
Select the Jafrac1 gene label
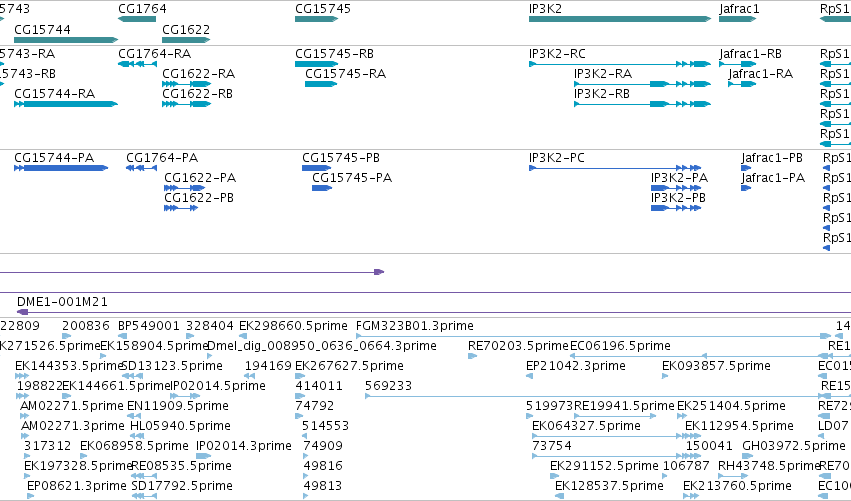tap(739, 9)
